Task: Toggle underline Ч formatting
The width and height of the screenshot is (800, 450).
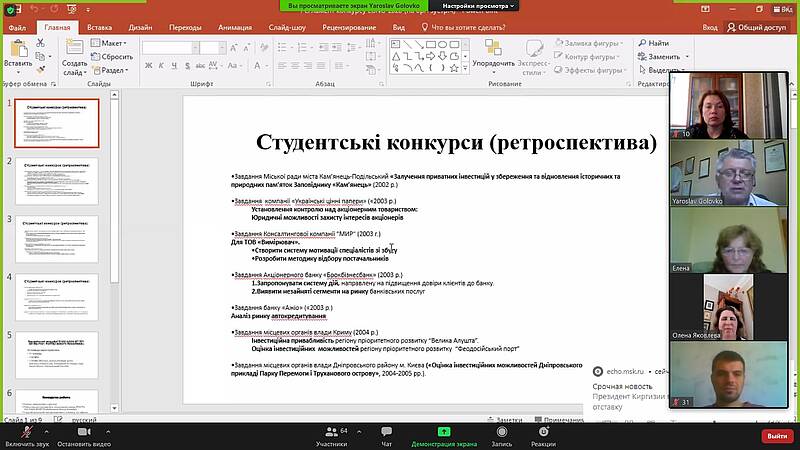Action: [x=174, y=65]
